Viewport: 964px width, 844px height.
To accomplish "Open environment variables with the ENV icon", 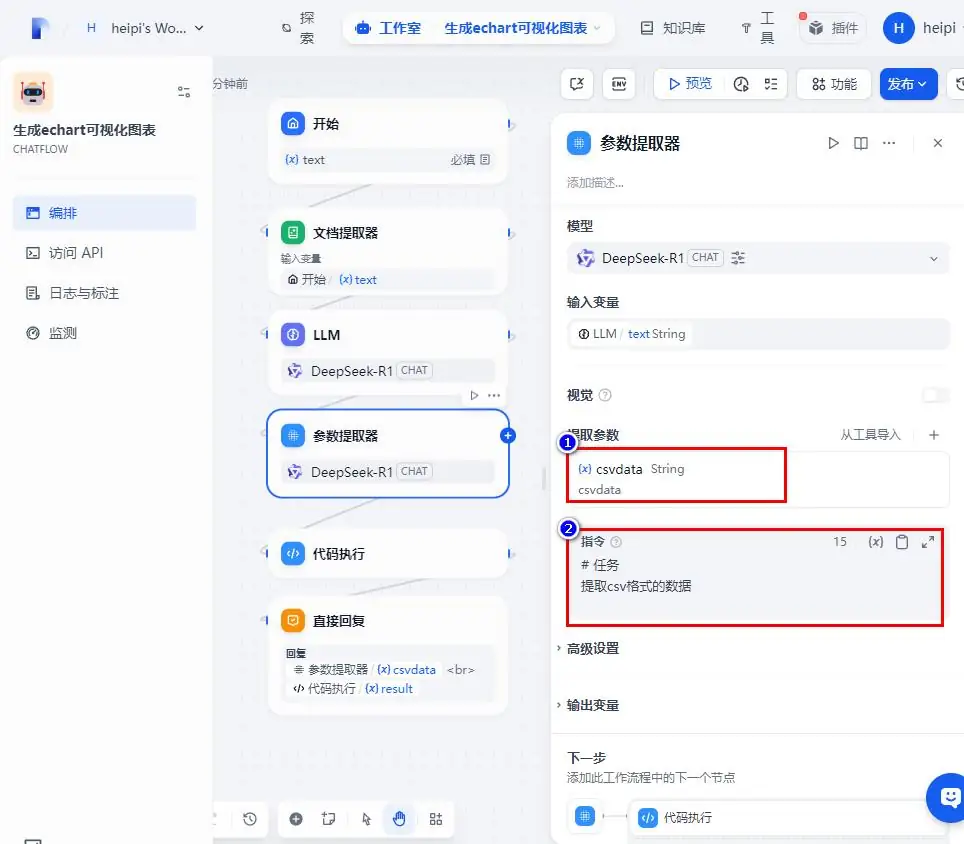I will [x=619, y=84].
